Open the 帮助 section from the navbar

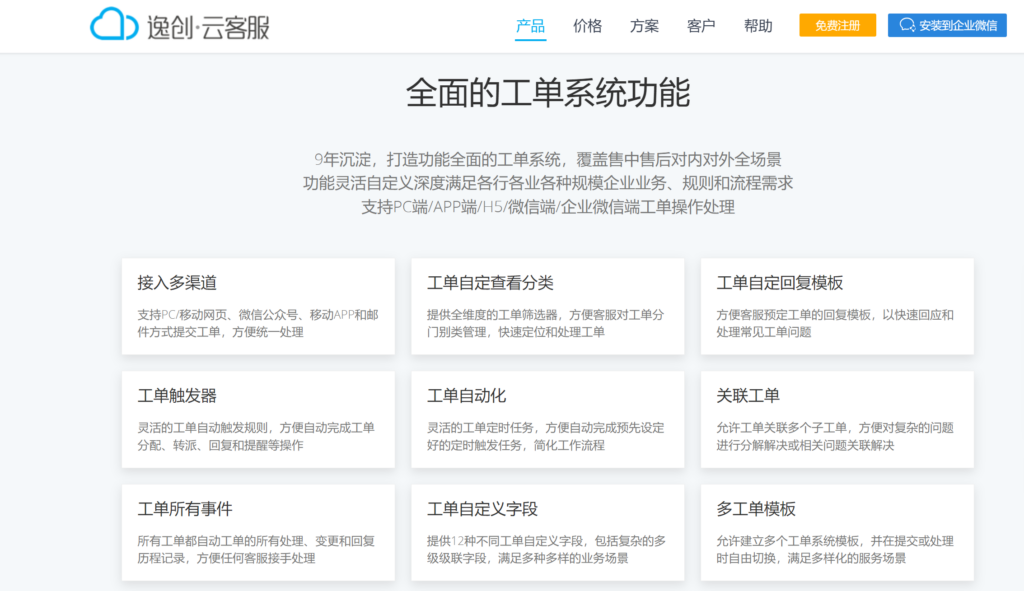pyautogui.click(x=758, y=27)
